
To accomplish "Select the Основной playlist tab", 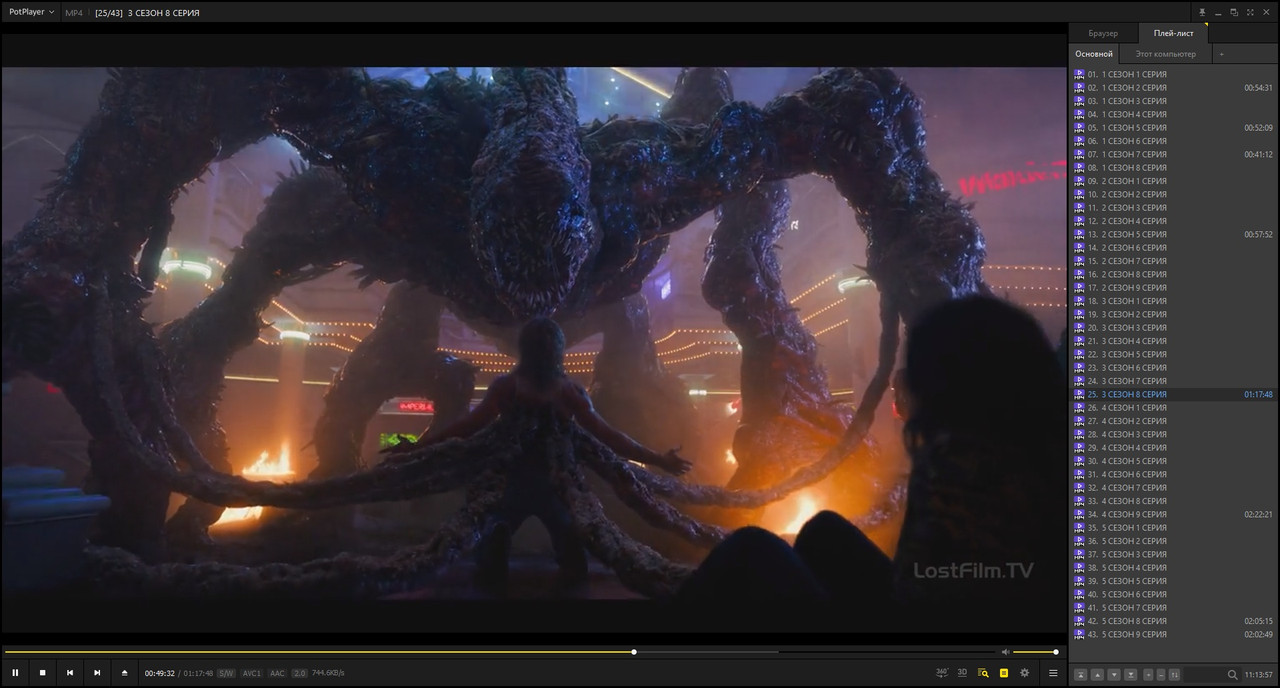I will pyautogui.click(x=1094, y=54).
